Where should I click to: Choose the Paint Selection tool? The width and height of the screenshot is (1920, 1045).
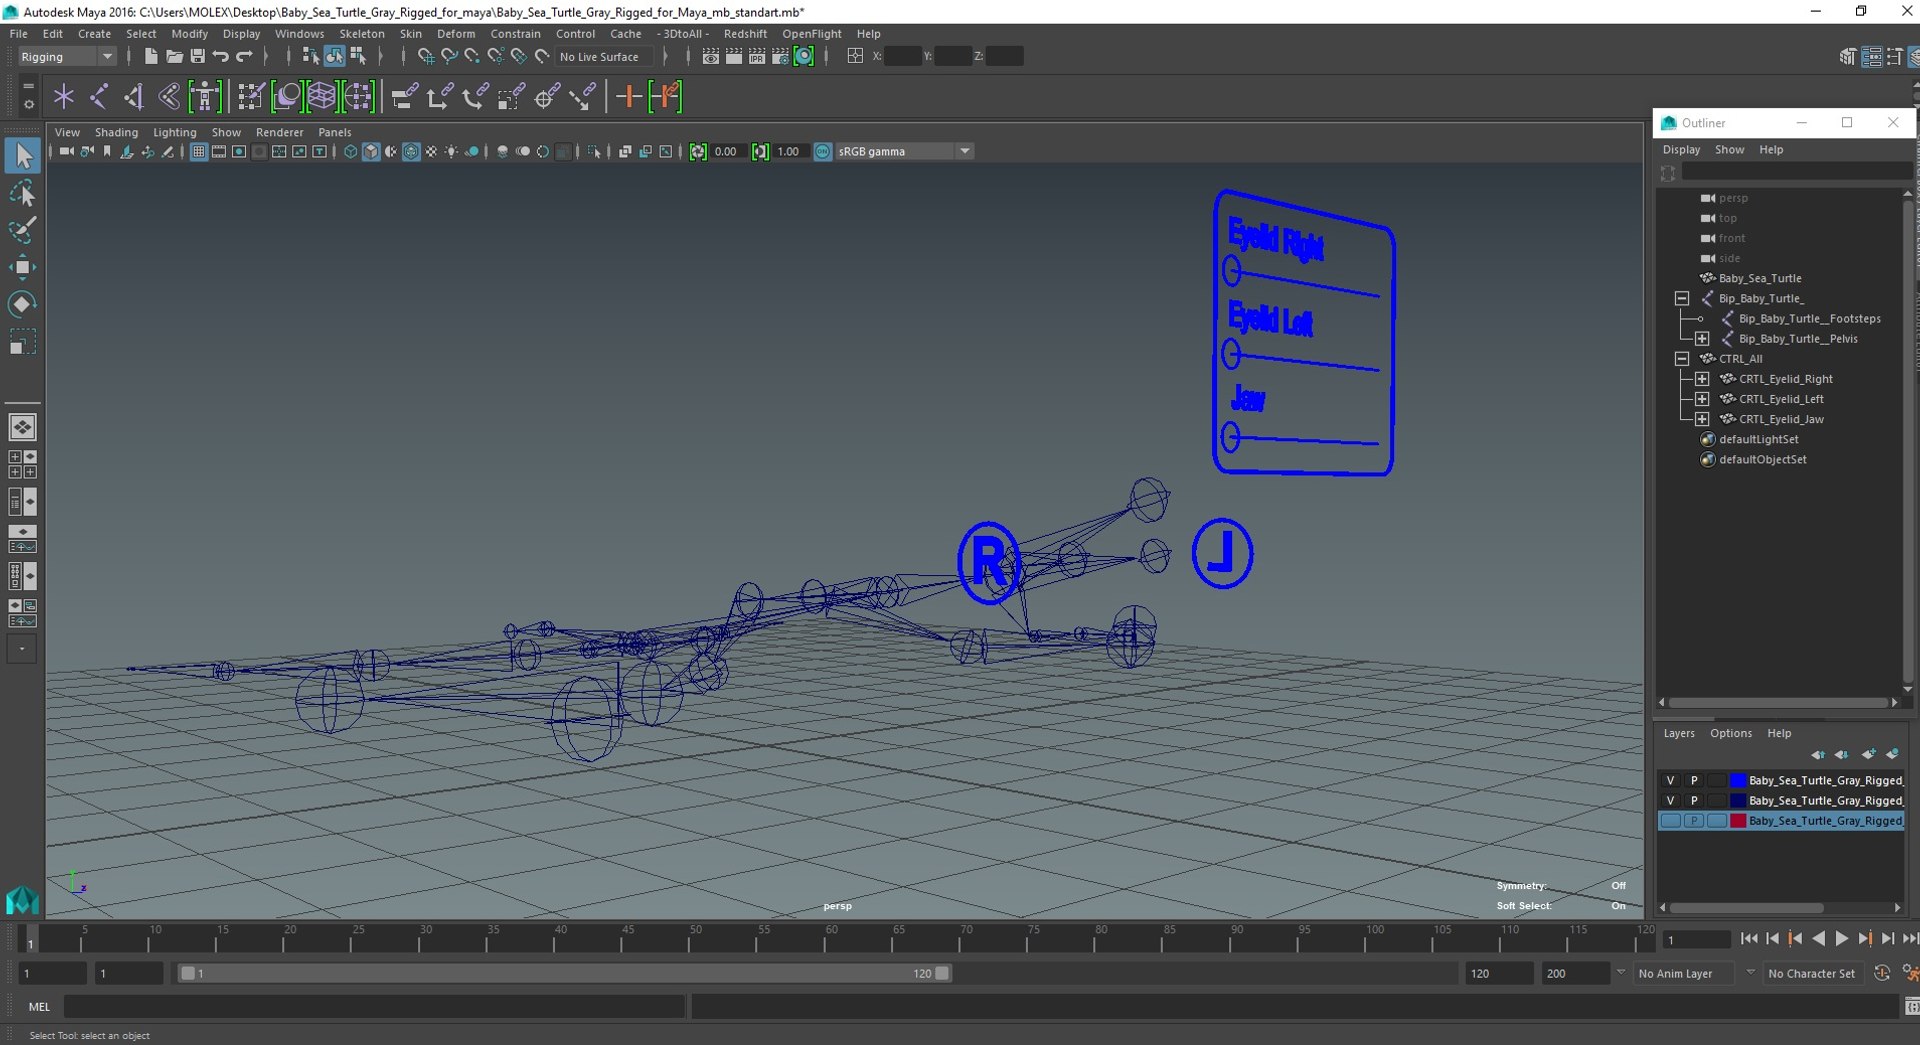22,230
